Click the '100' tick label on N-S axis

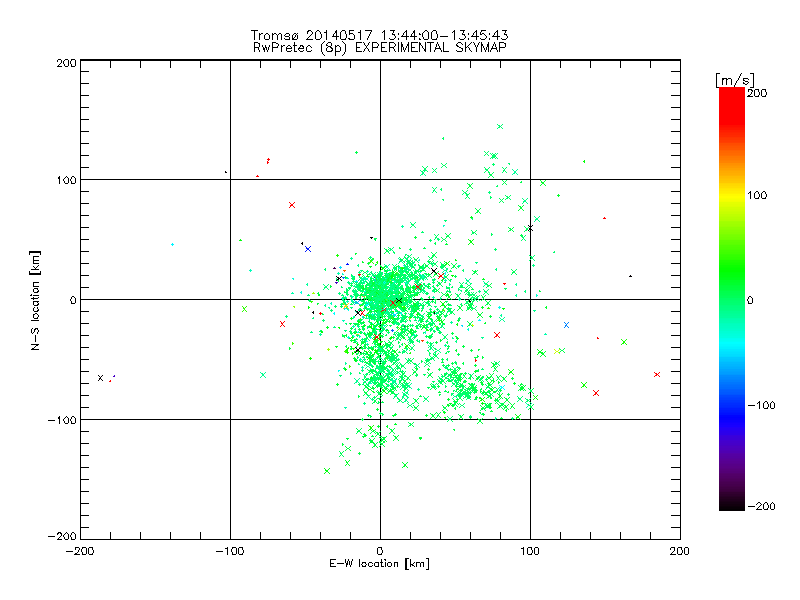tap(66, 180)
